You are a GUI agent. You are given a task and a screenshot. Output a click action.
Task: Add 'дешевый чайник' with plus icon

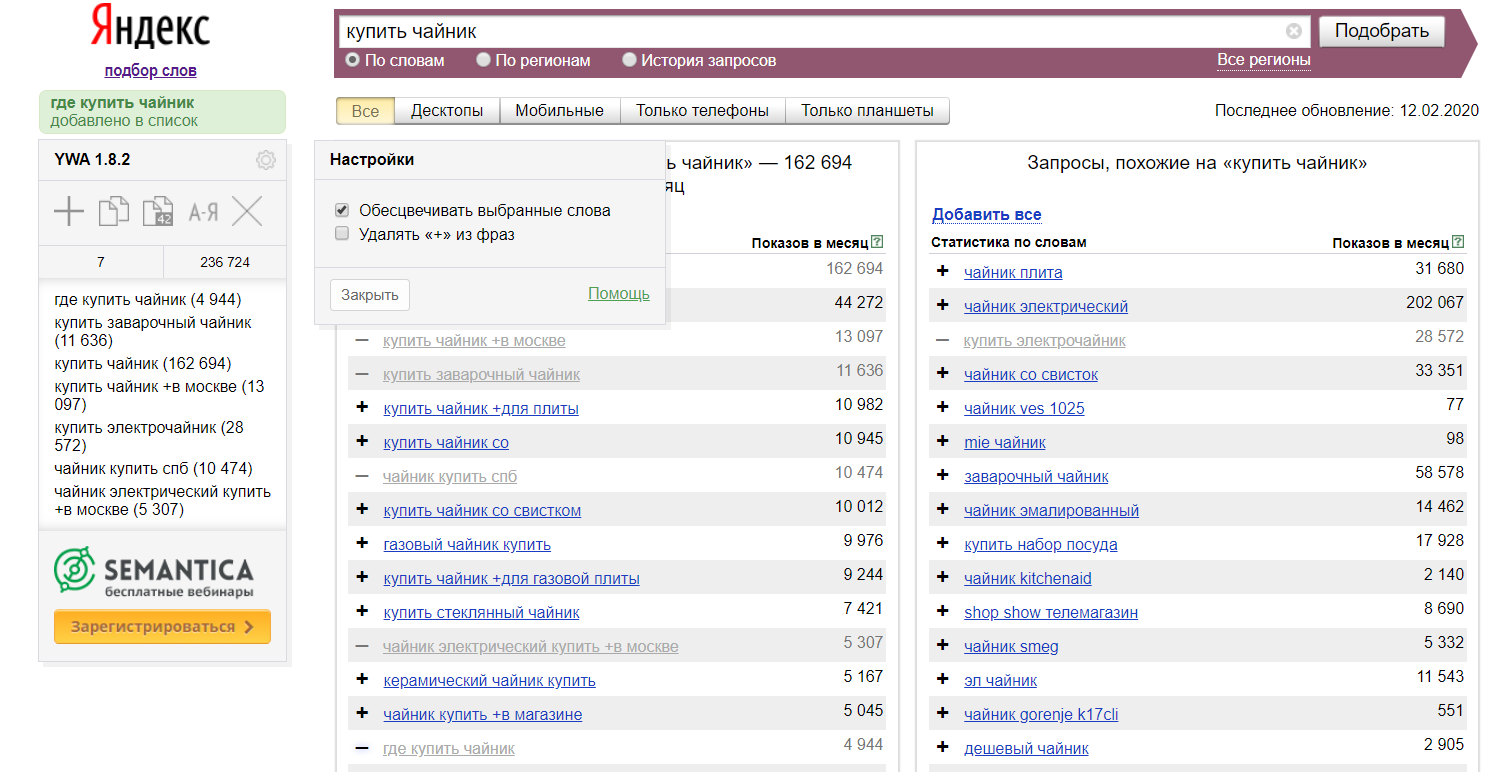pyautogui.click(x=942, y=748)
